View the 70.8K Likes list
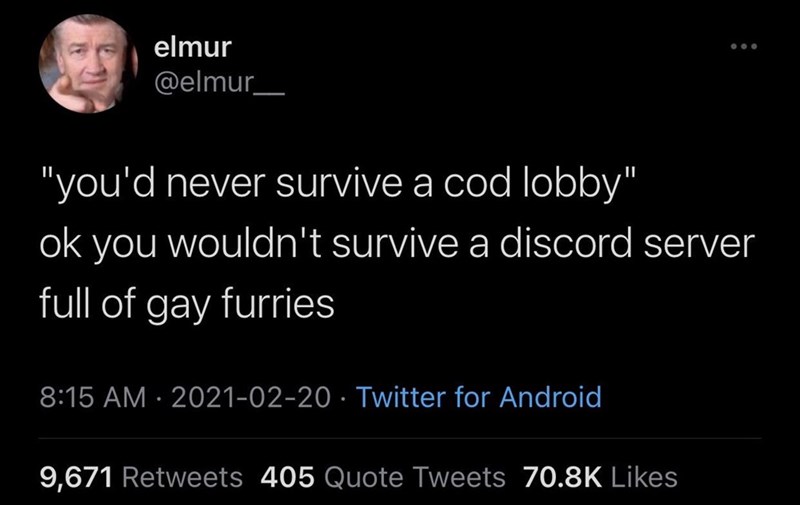Screen dimensions: 800x505 click(x=600, y=477)
